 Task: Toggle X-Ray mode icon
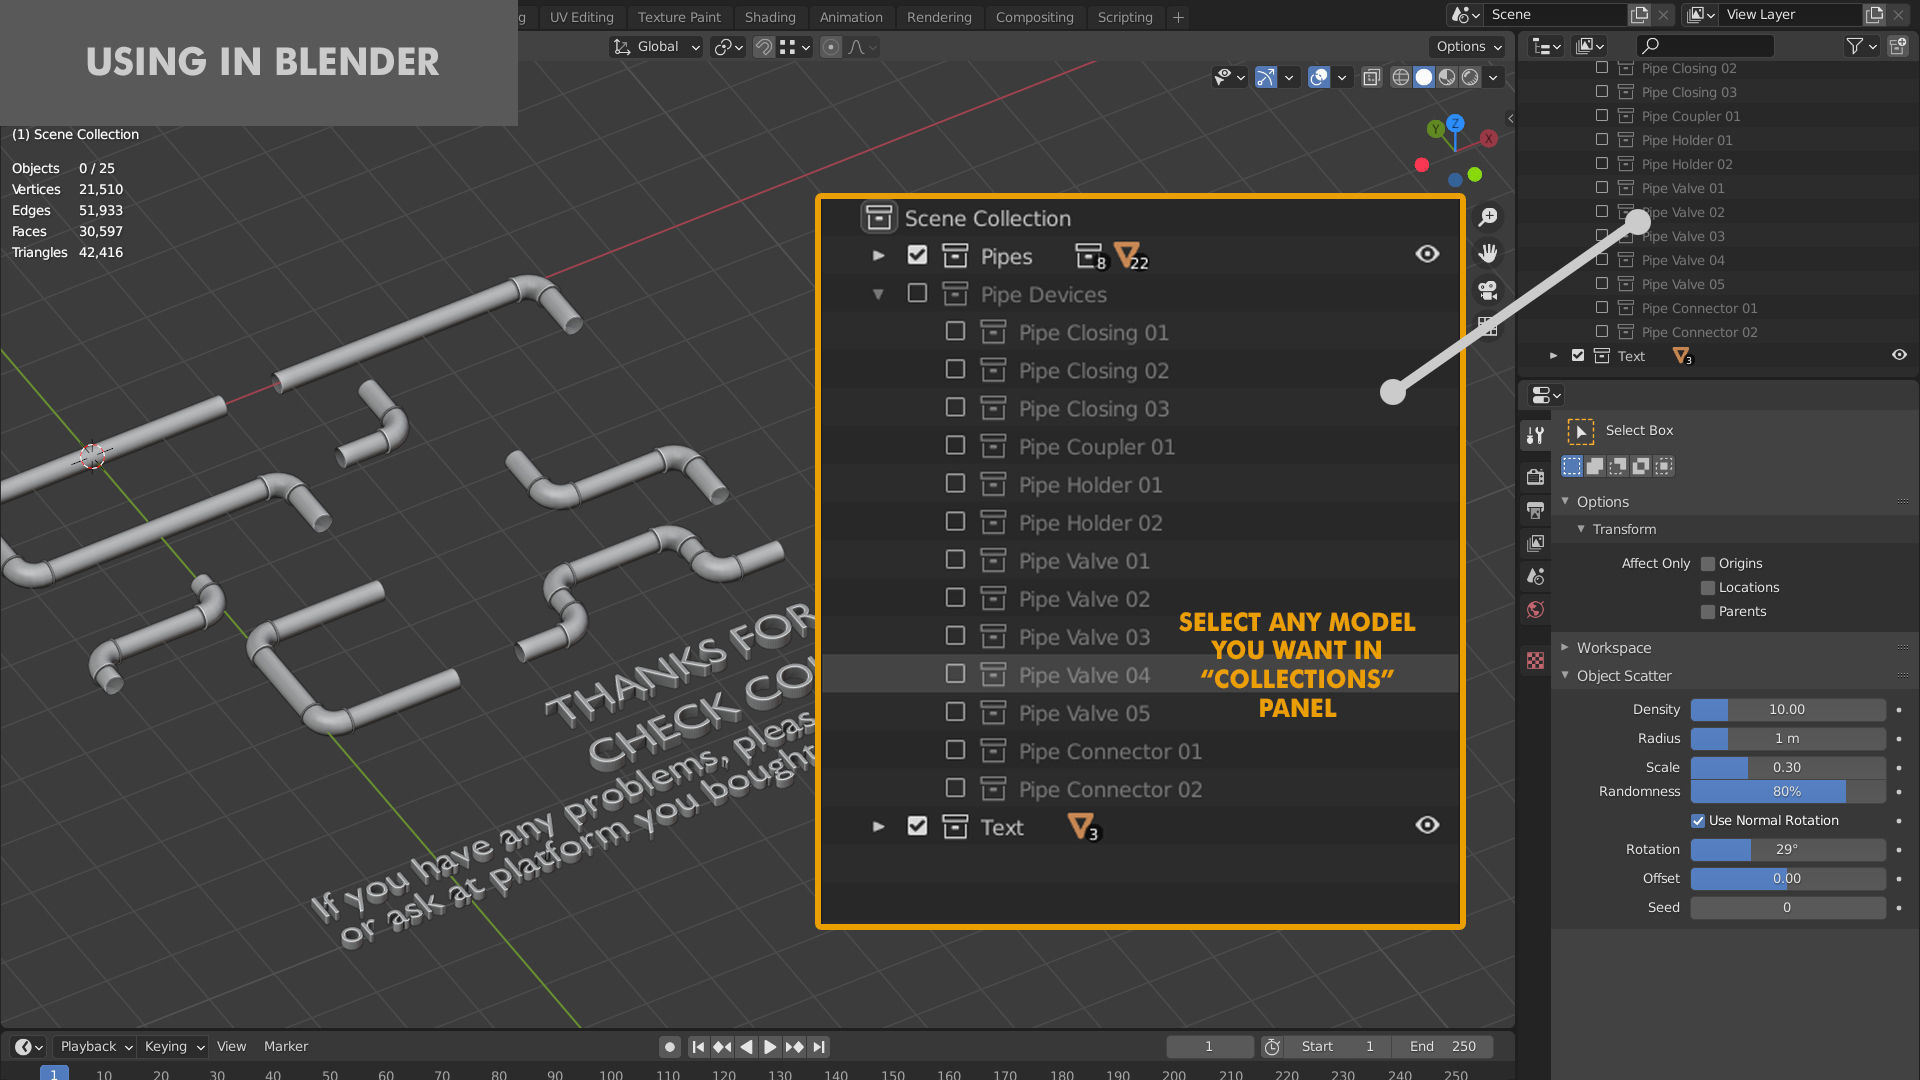1372,77
